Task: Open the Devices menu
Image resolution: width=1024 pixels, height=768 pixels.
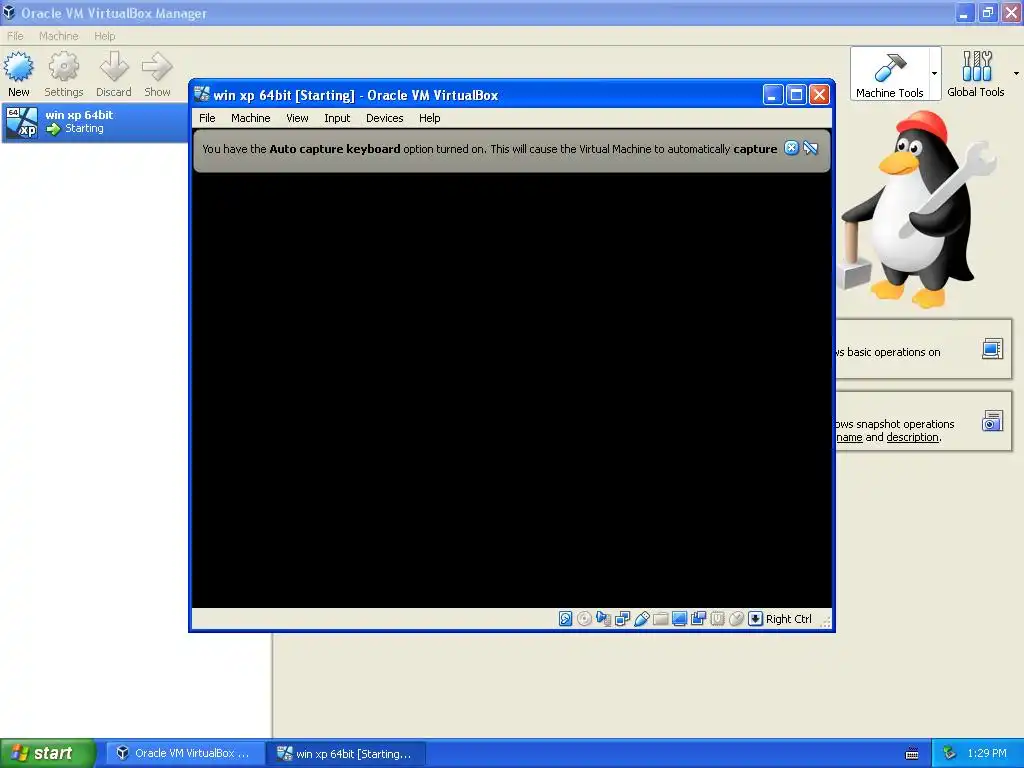Action: [x=385, y=118]
